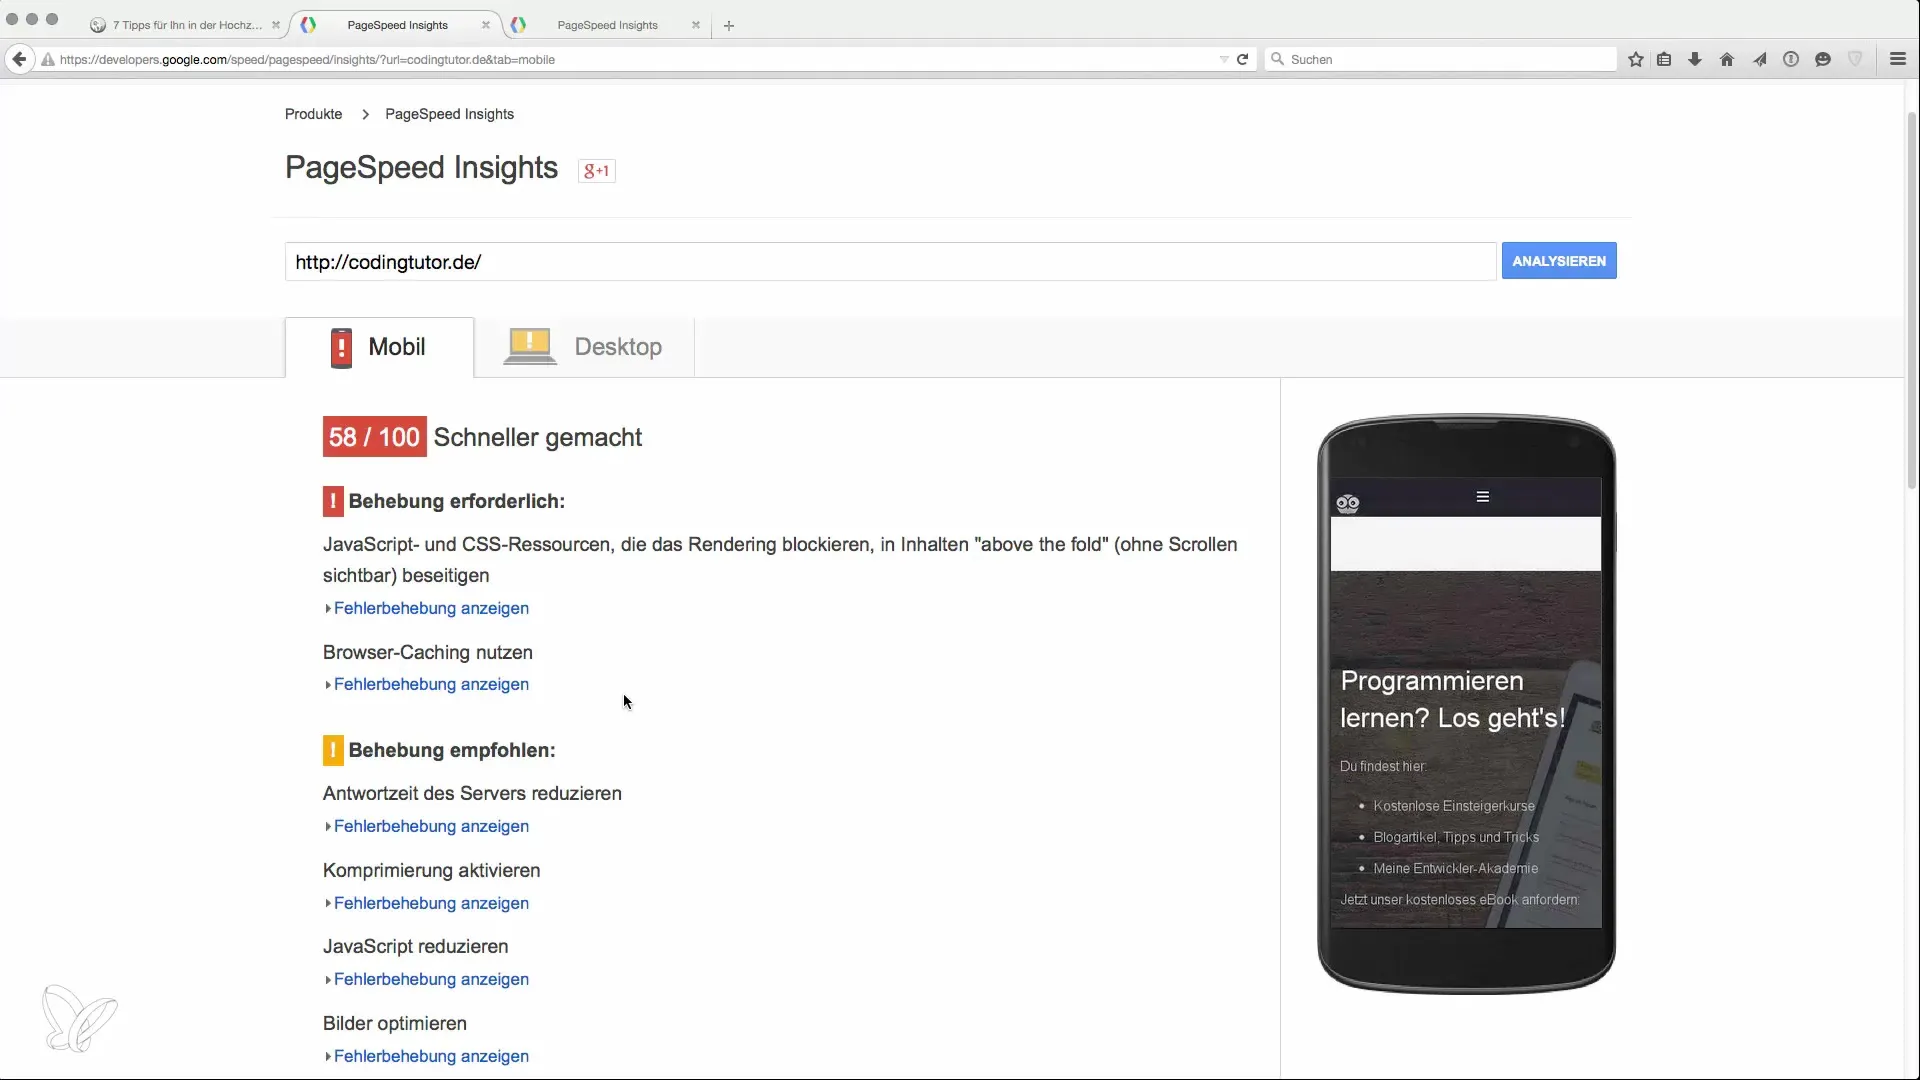Click the warning site identity icon
Image resolution: width=1920 pixels, height=1080 pixels.
click(47, 59)
